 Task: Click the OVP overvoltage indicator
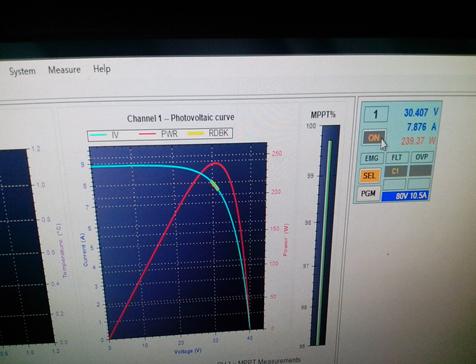pos(422,156)
